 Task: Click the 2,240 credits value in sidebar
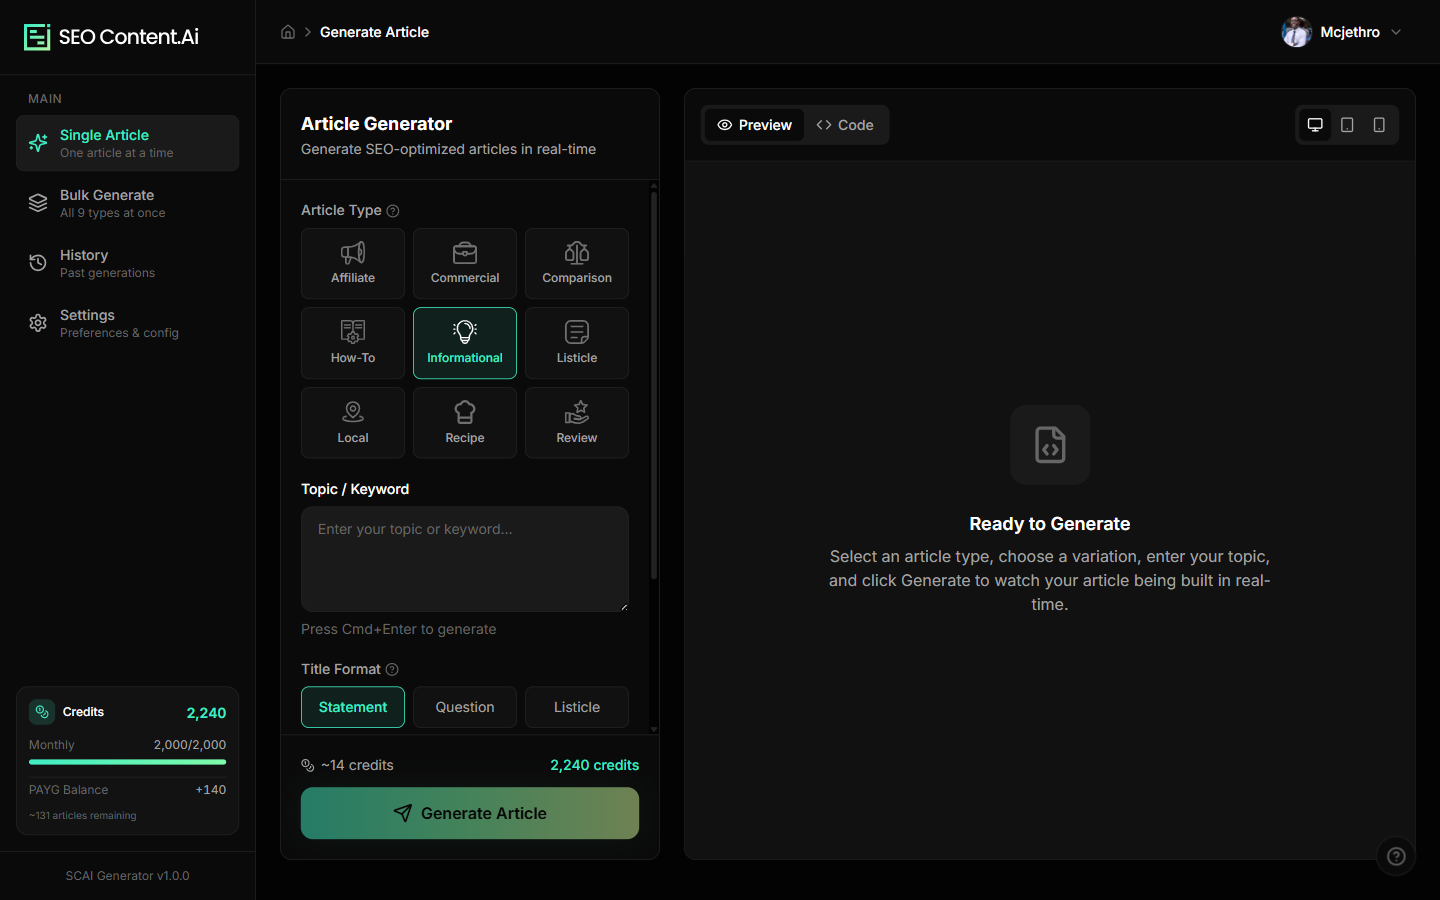pyautogui.click(x=206, y=713)
